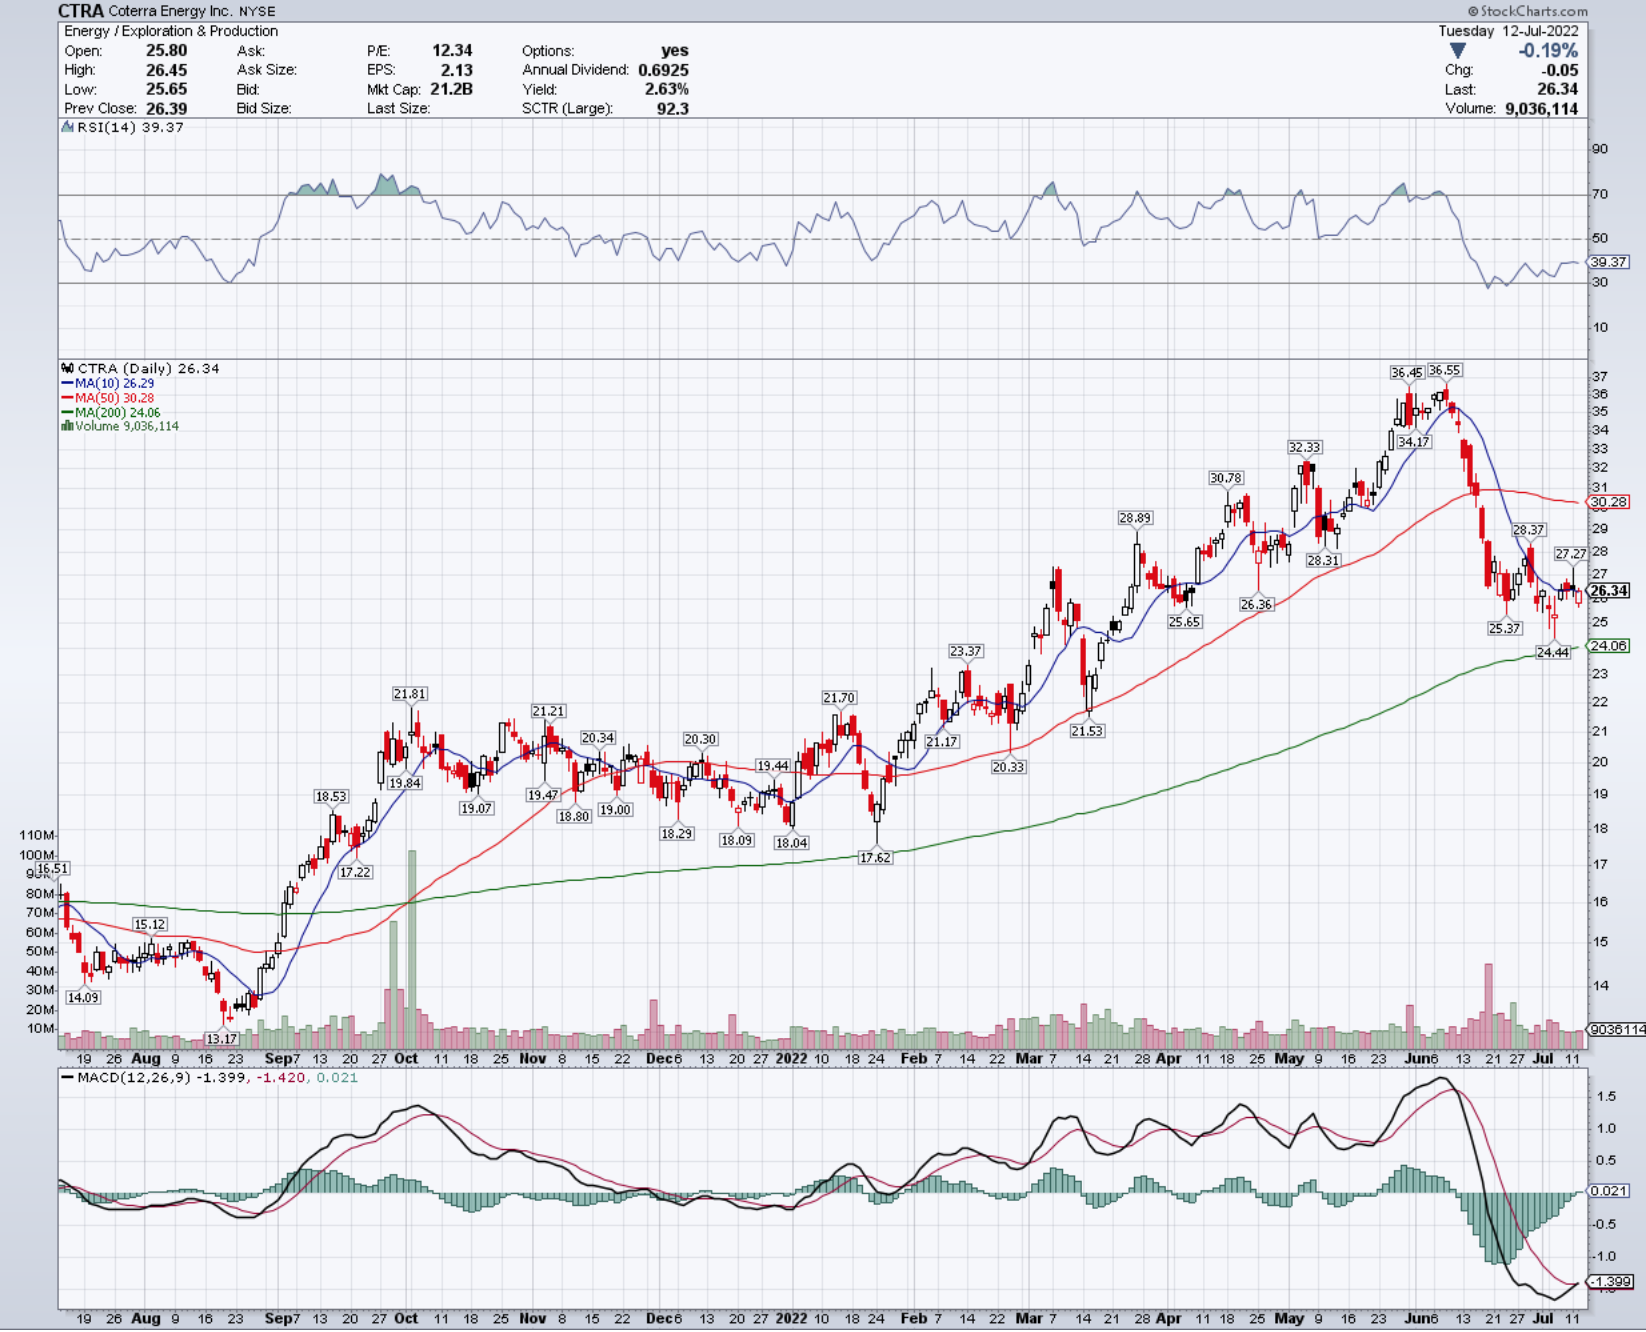Click the 24.06 MA(200) axis tag
1646x1332 pixels.
(x=1608, y=646)
